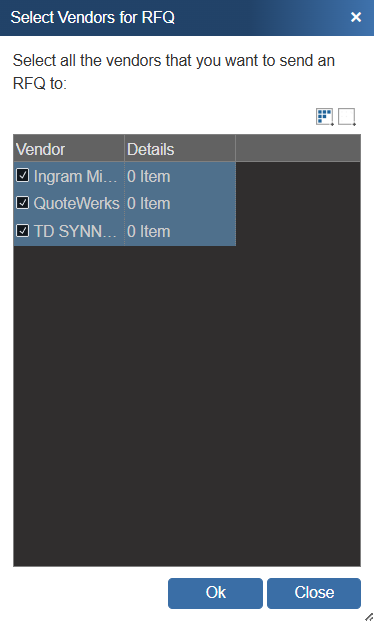374x622 pixels.
Task: Close the dialog with the X icon
Action: [x=356, y=17]
